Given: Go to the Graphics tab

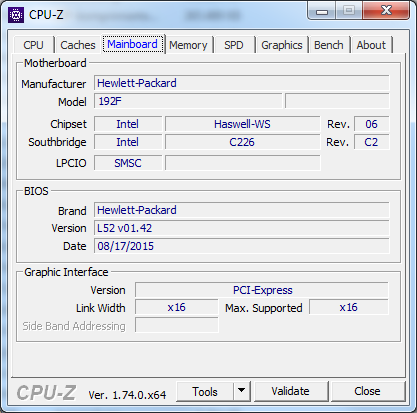Looking at the screenshot, I should click(282, 45).
